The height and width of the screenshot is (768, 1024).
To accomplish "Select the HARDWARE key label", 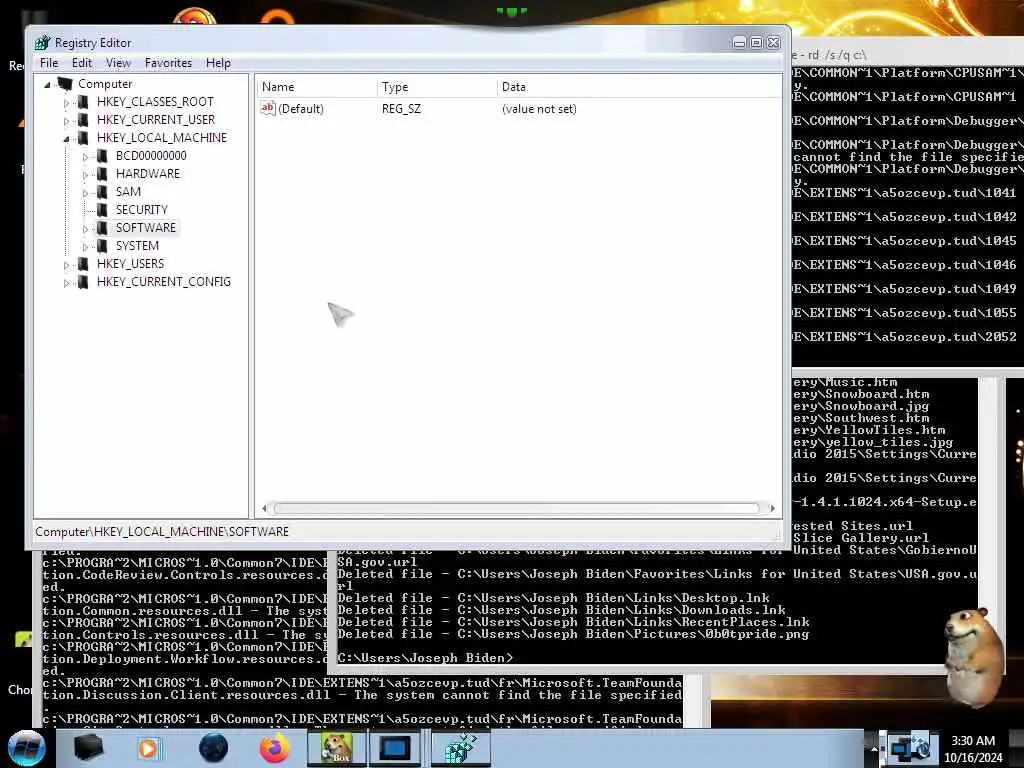I will coord(148,174).
